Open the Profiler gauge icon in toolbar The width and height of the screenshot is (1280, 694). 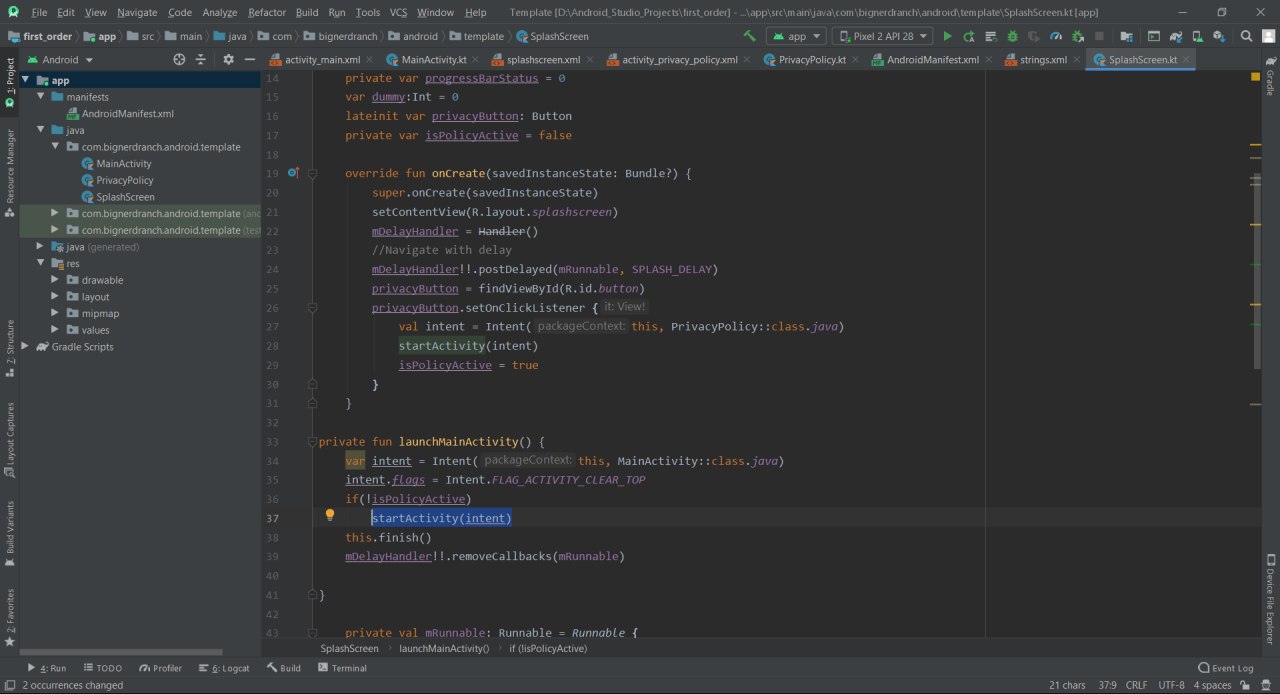[1056, 36]
